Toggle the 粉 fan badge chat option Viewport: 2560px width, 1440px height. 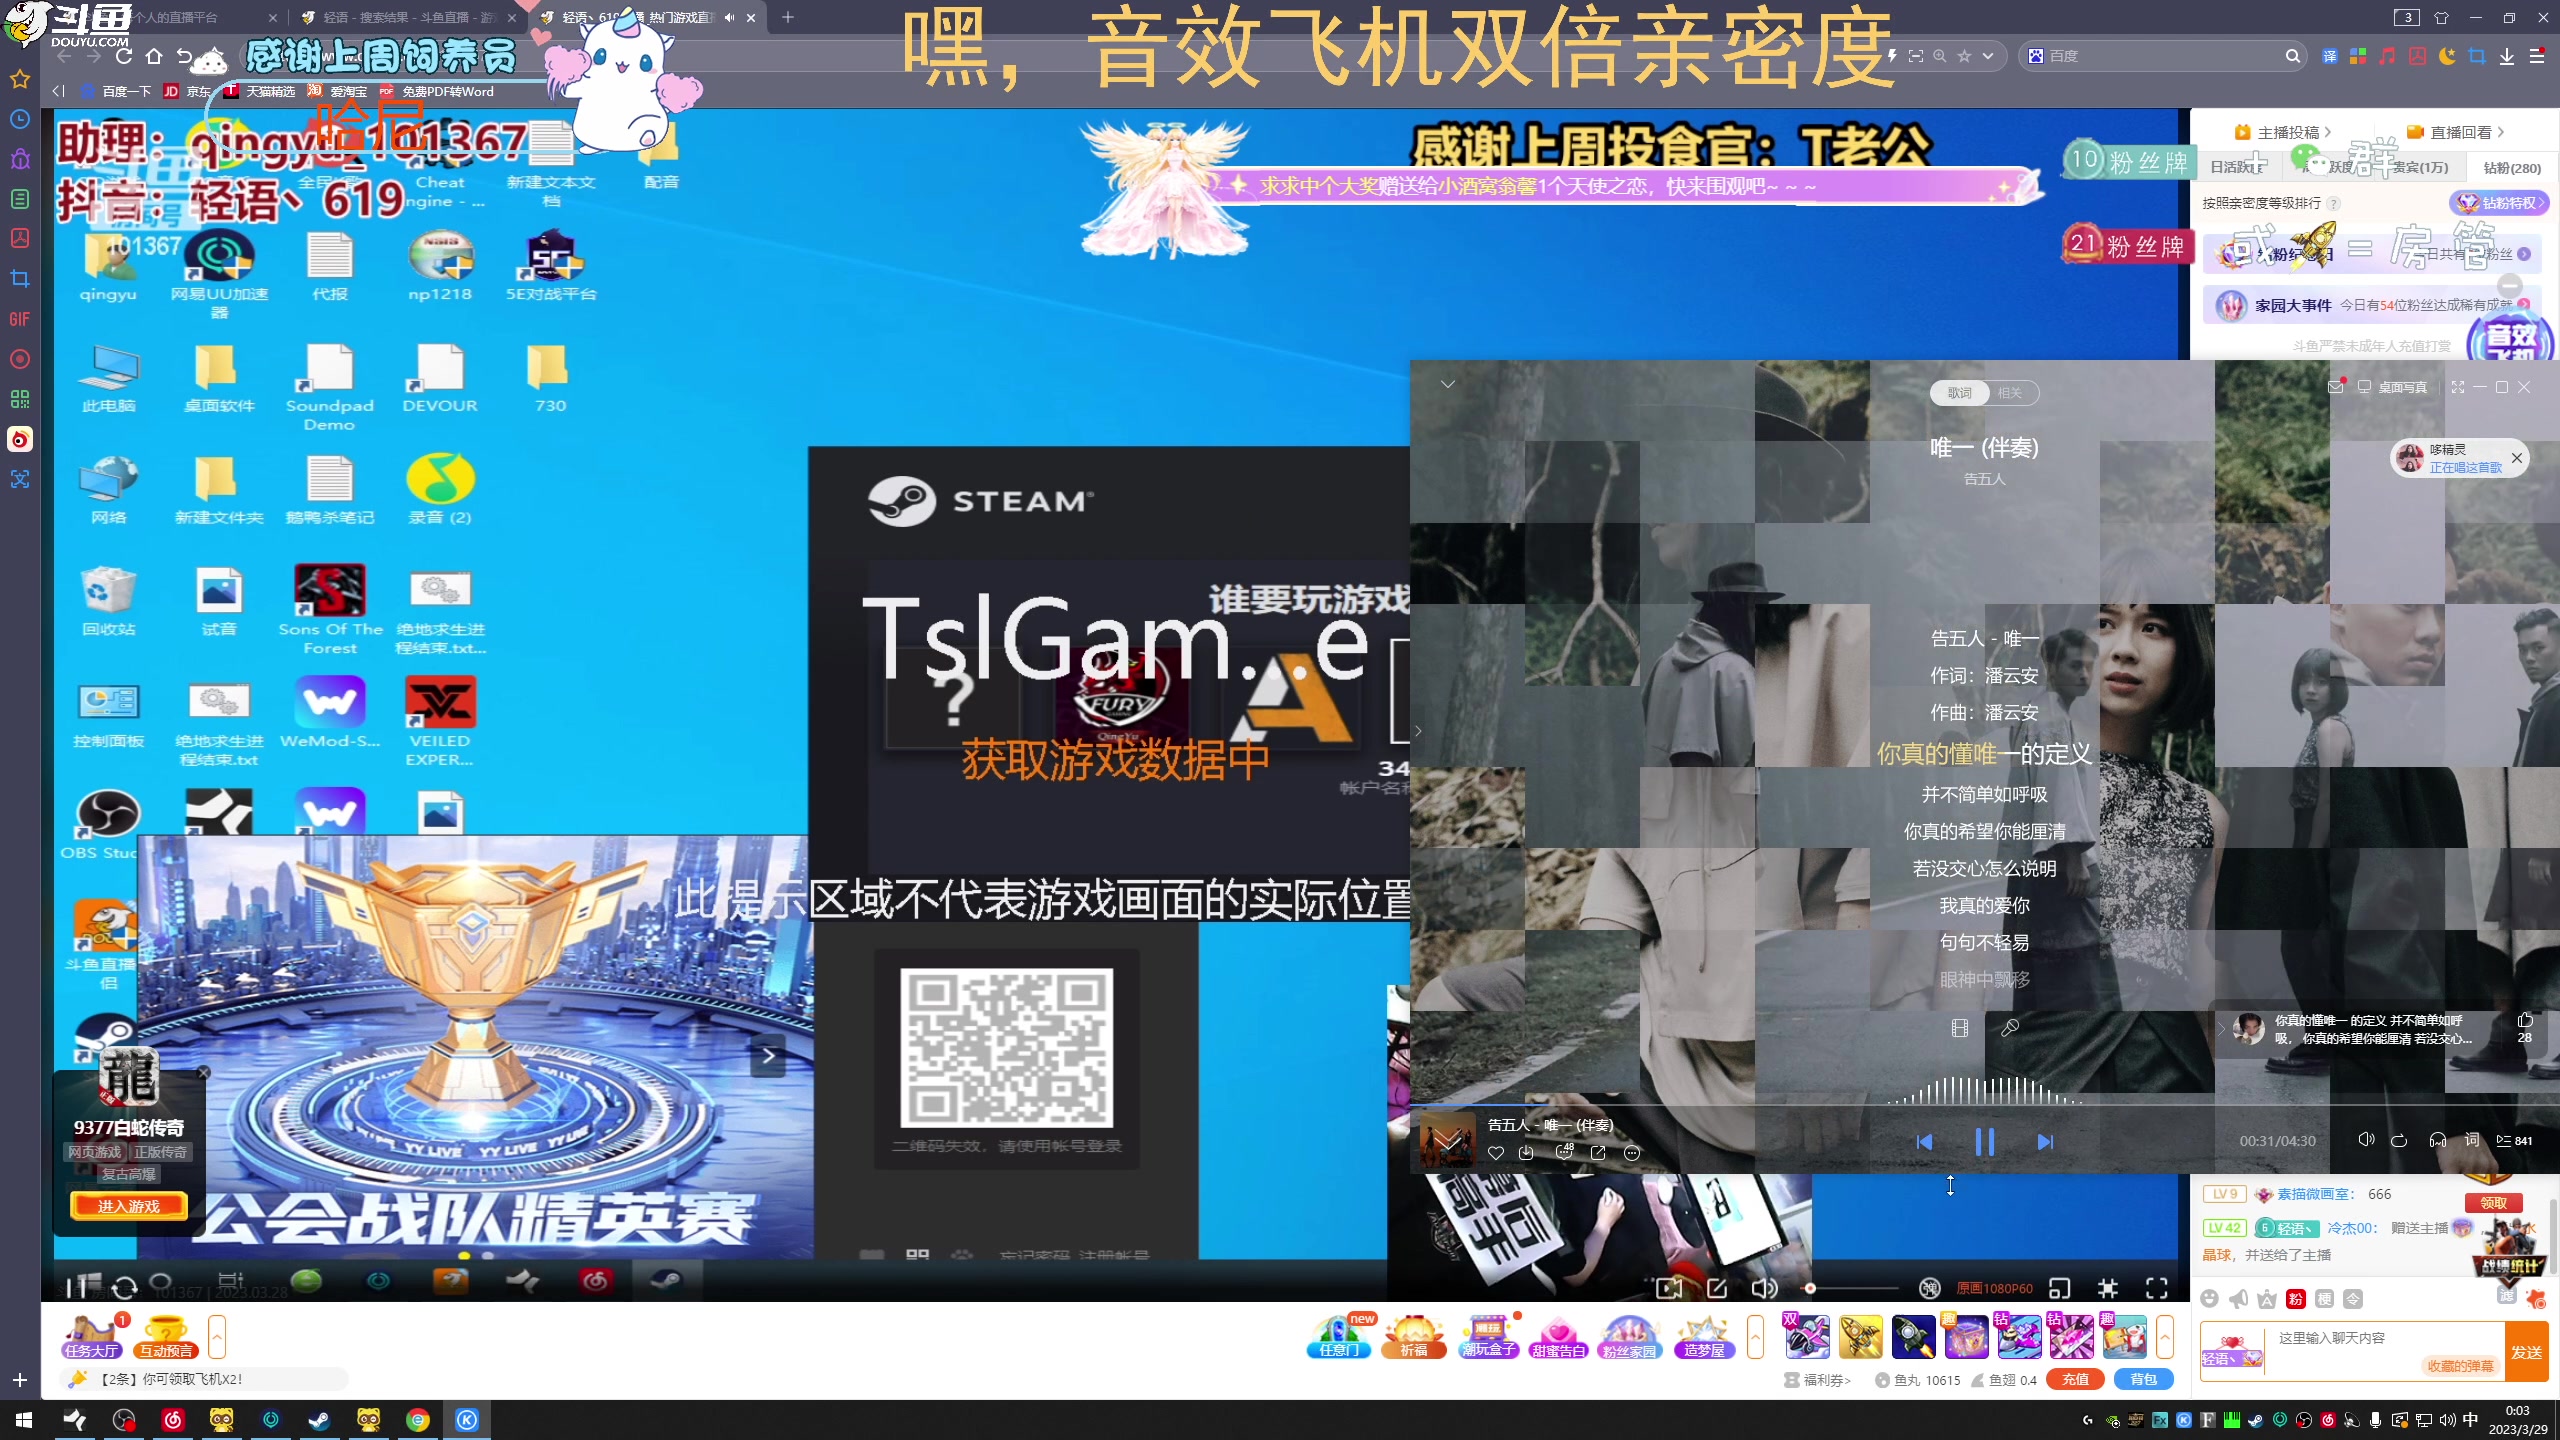pos(2296,1298)
